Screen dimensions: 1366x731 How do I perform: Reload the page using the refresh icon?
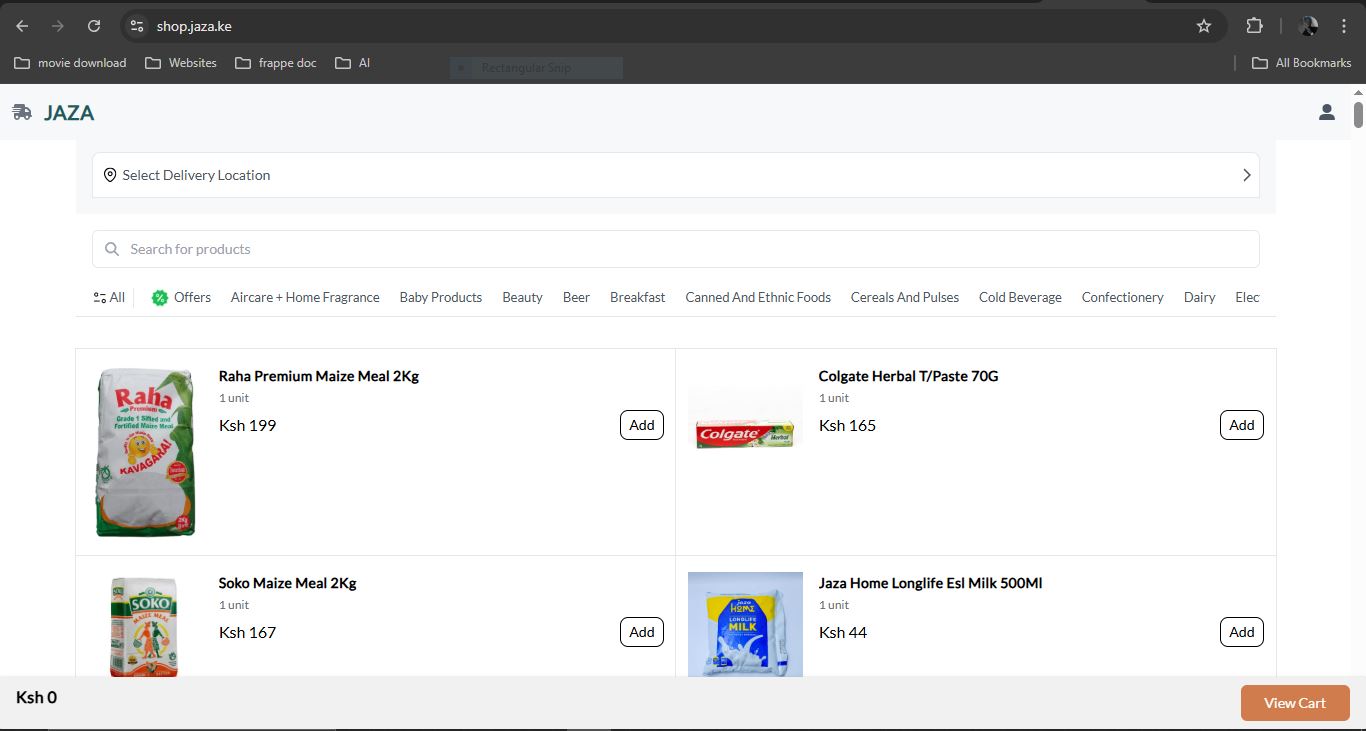click(94, 26)
